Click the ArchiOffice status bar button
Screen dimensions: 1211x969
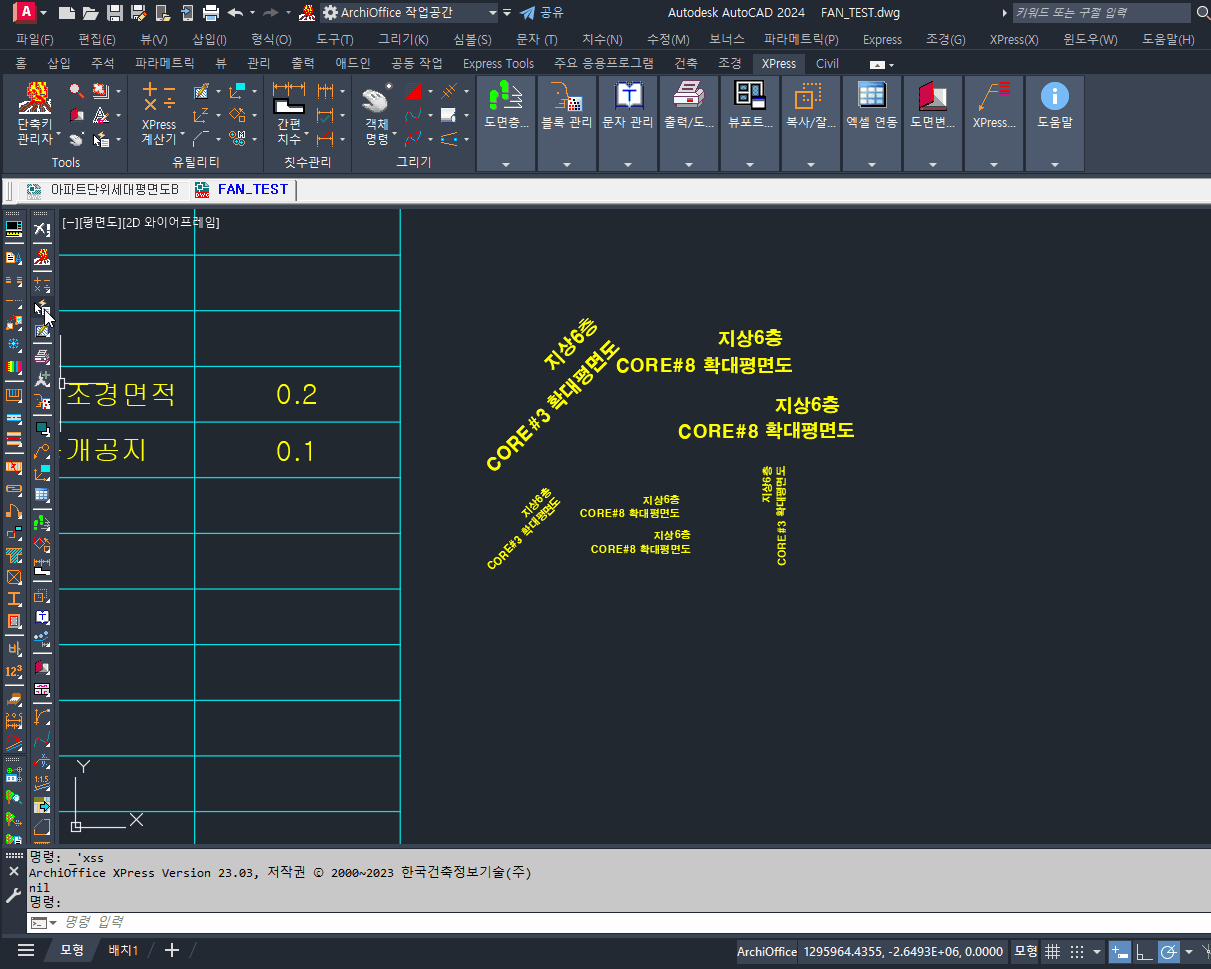tap(767, 951)
